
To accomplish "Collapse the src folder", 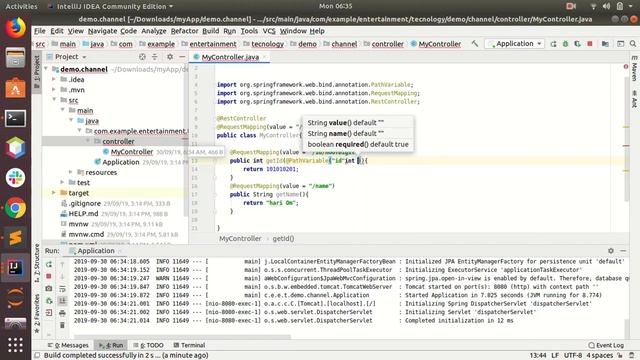I will (x=54, y=100).
